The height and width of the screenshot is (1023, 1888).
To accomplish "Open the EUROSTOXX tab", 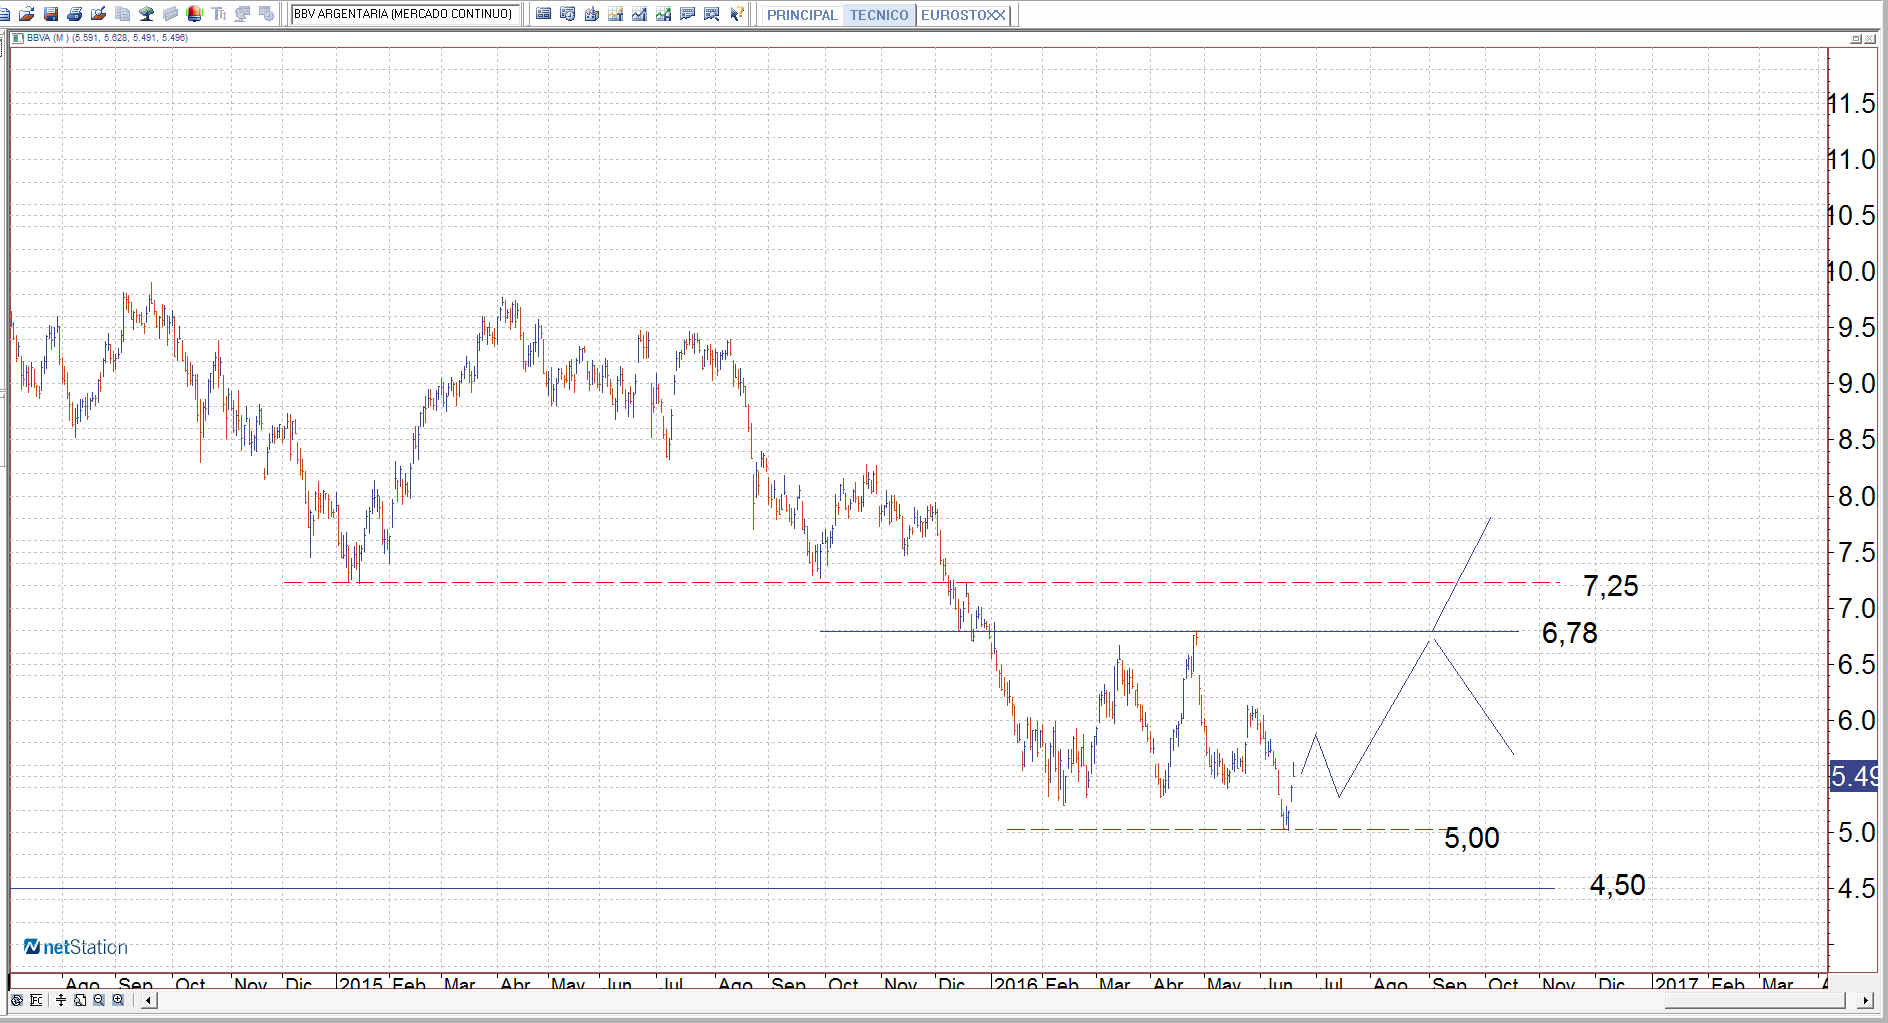I will tap(963, 15).
